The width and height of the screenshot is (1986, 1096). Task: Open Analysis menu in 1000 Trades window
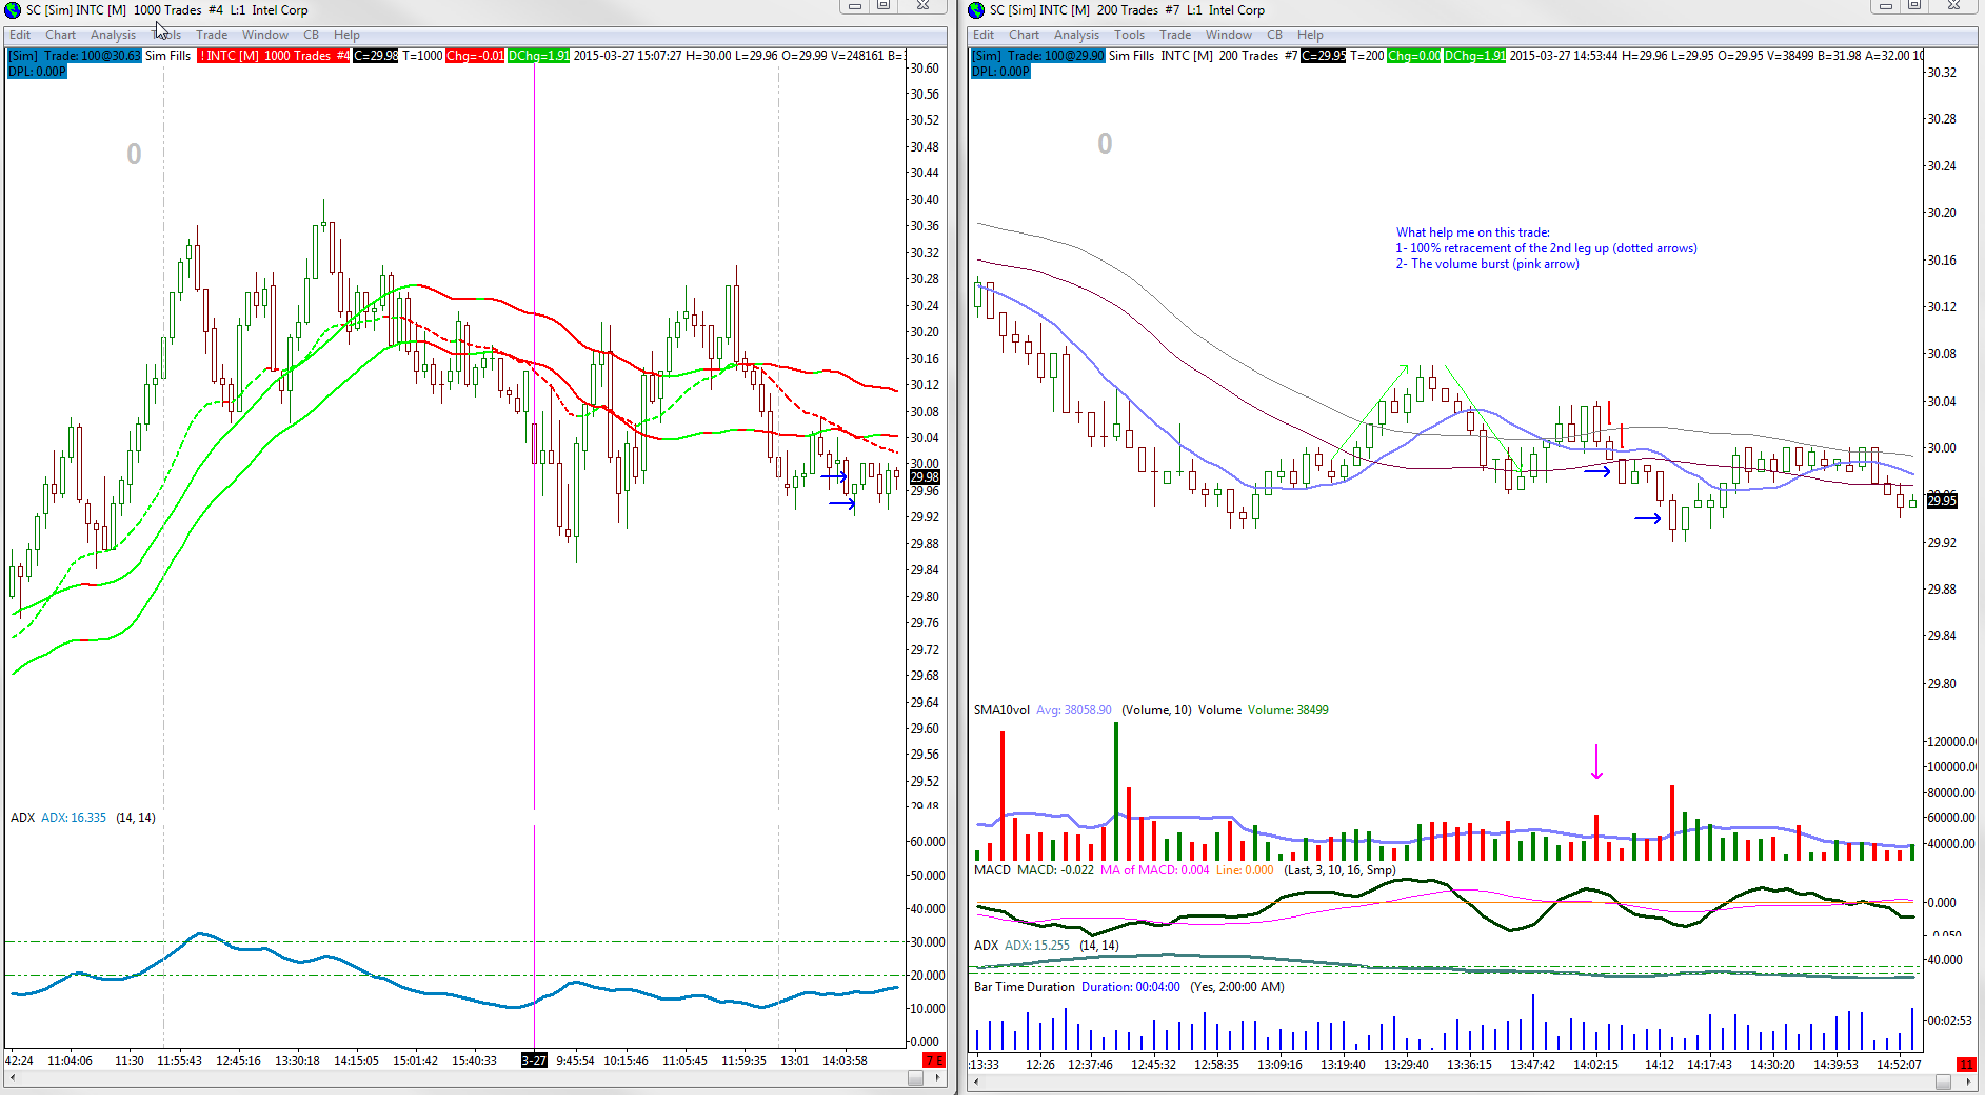coord(113,34)
